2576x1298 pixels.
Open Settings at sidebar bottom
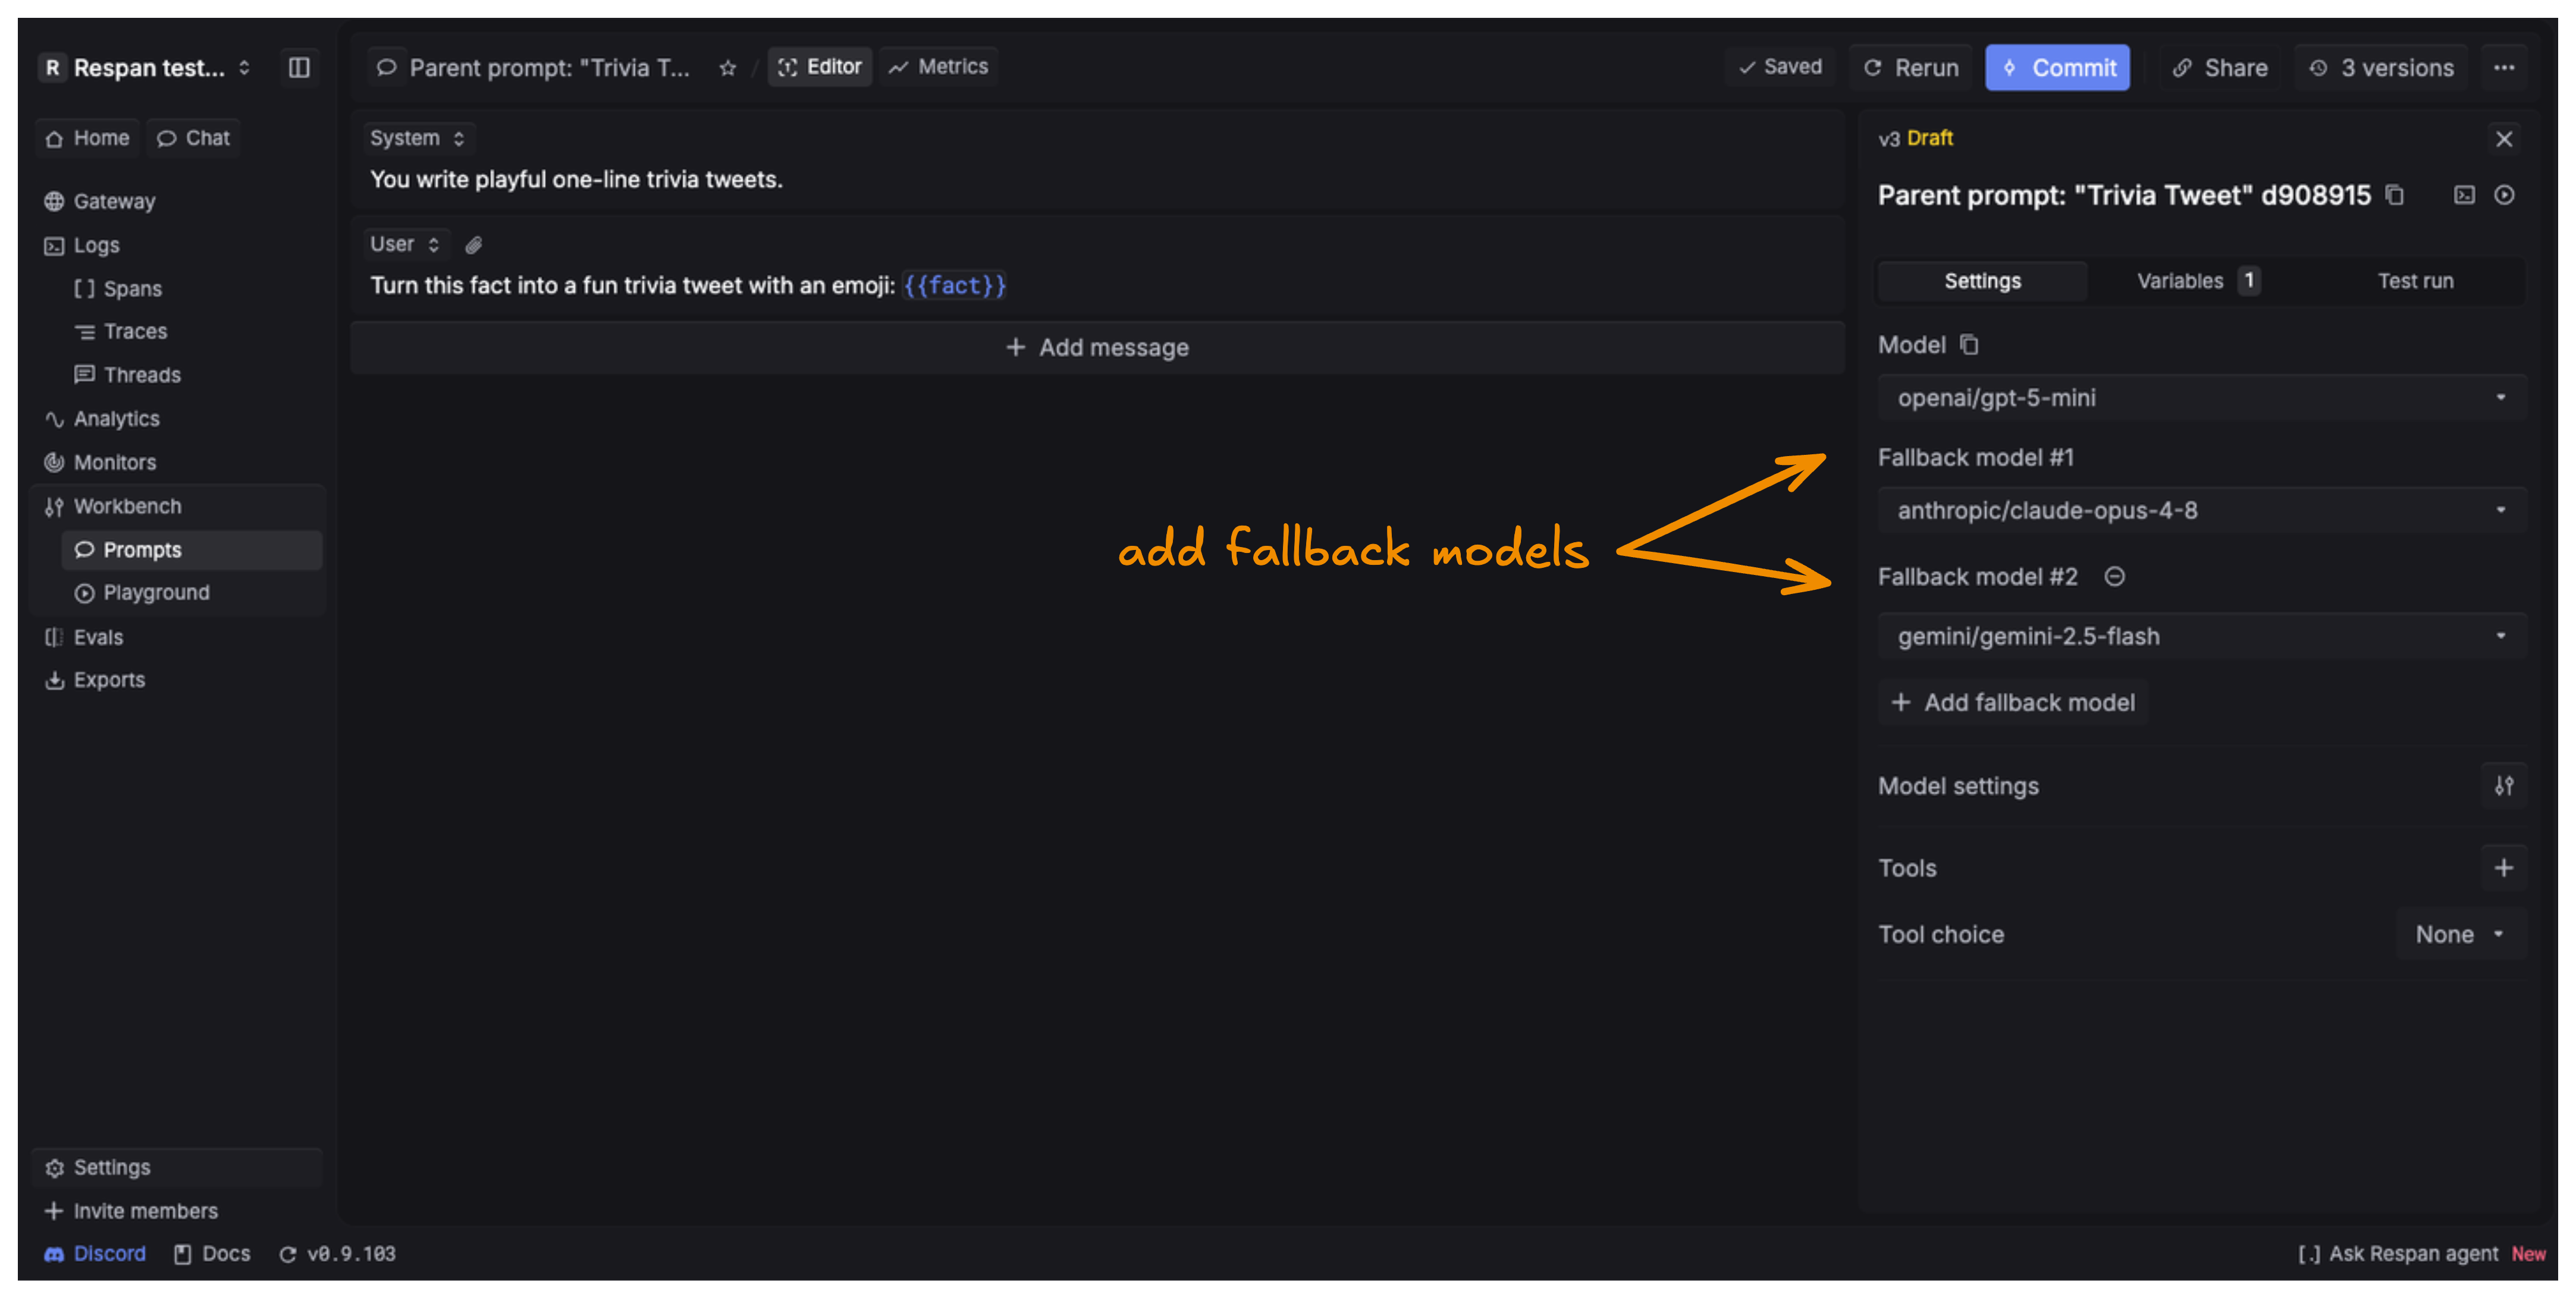[x=177, y=1167]
